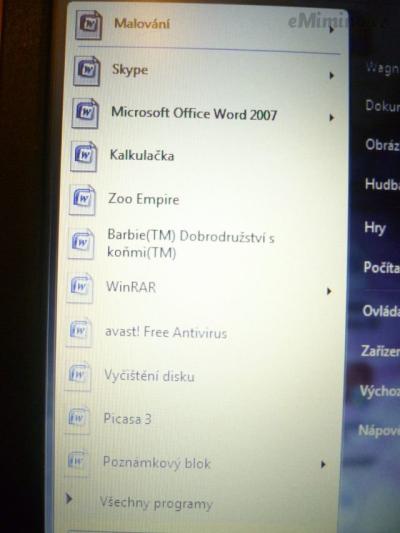This screenshot has height=533, width=400.
Task: Select Poznámkový blok text entry
Action: pos(157,463)
